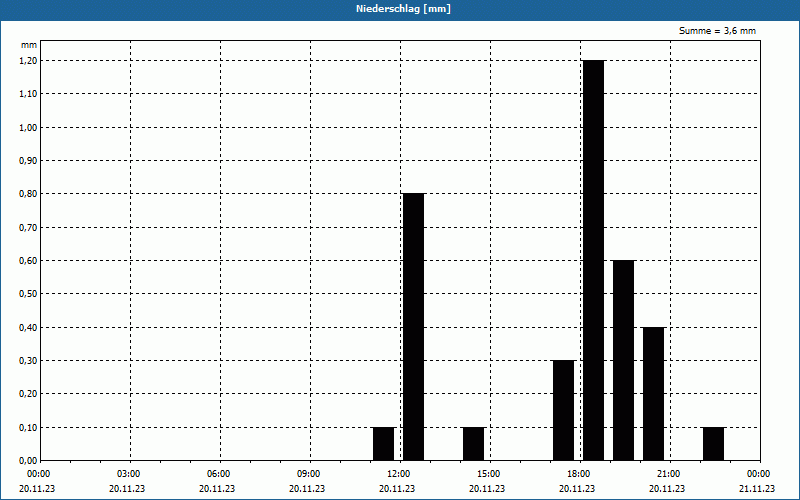The height and width of the screenshot is (500, 800).
Task: Click the 0,10 bar after 21:00
Action: point(713,444)
